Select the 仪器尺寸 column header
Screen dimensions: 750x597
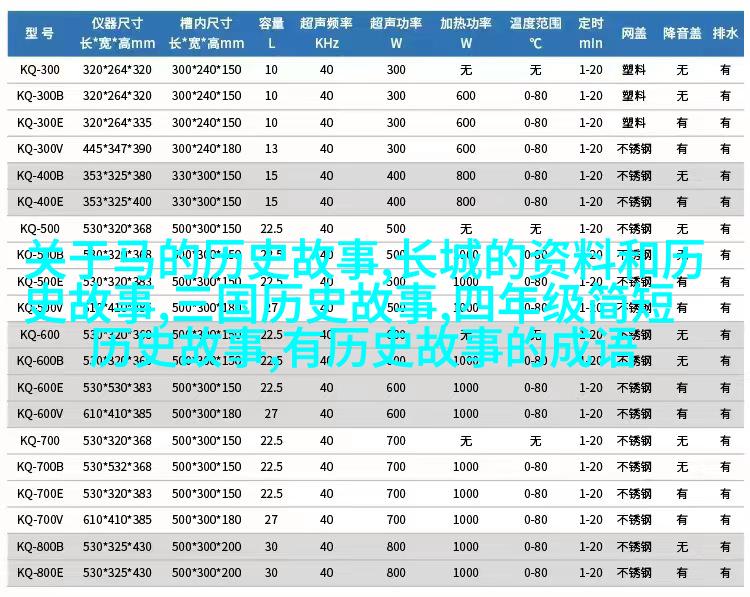point(117,32)
